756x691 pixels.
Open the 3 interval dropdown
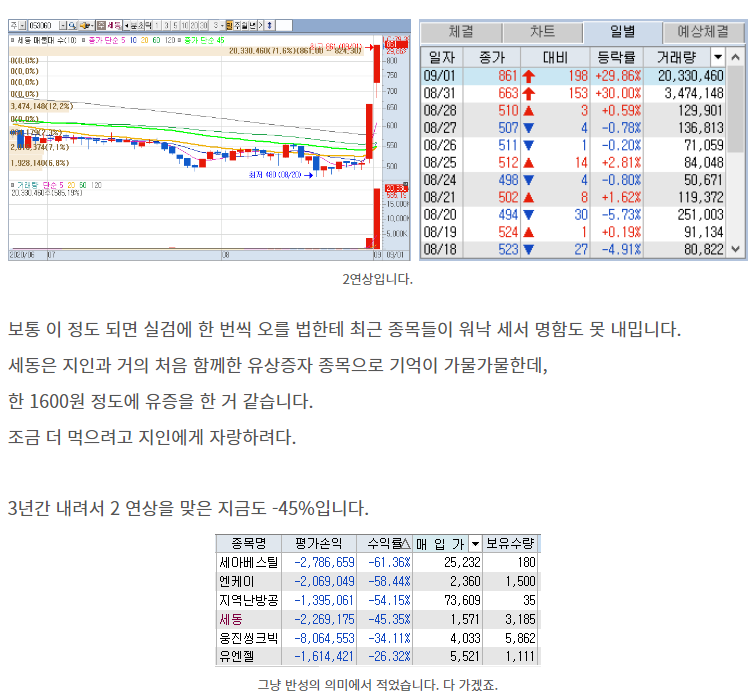pyautogui.click(x=222, y=26)
